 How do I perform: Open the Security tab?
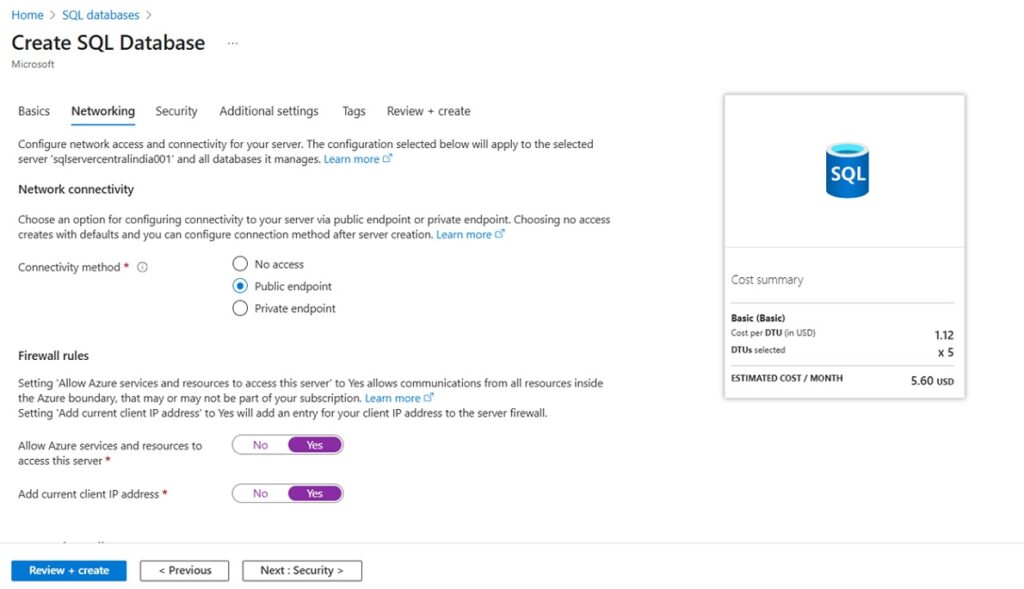tap(176, 111)
